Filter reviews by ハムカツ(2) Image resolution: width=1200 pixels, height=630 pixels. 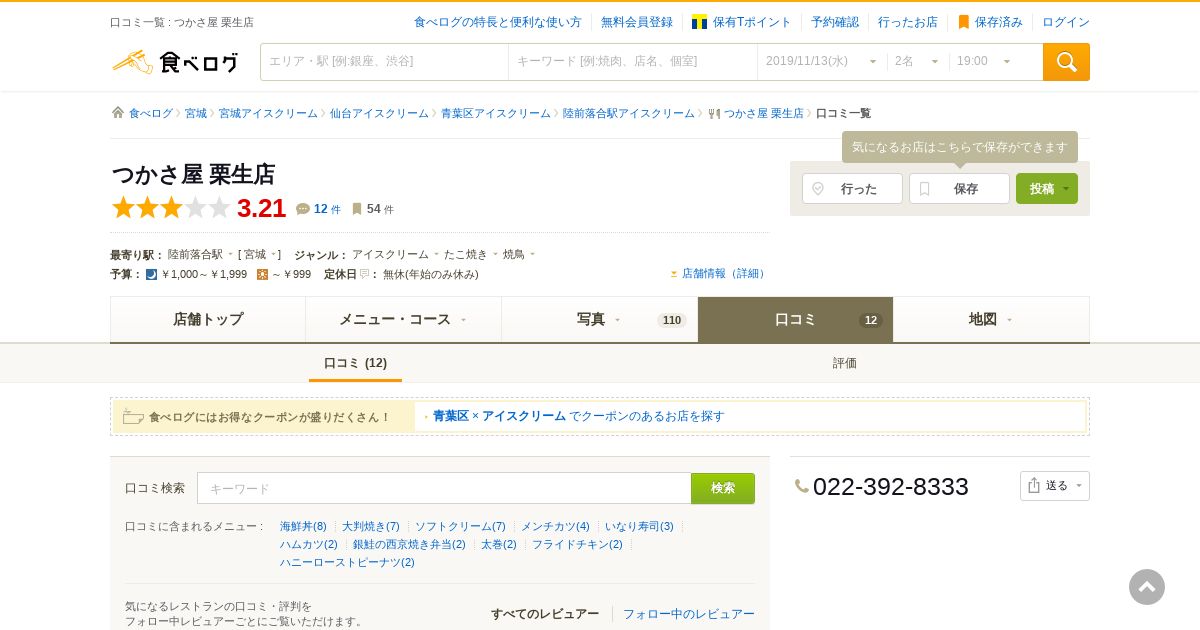tap(309, 544)
